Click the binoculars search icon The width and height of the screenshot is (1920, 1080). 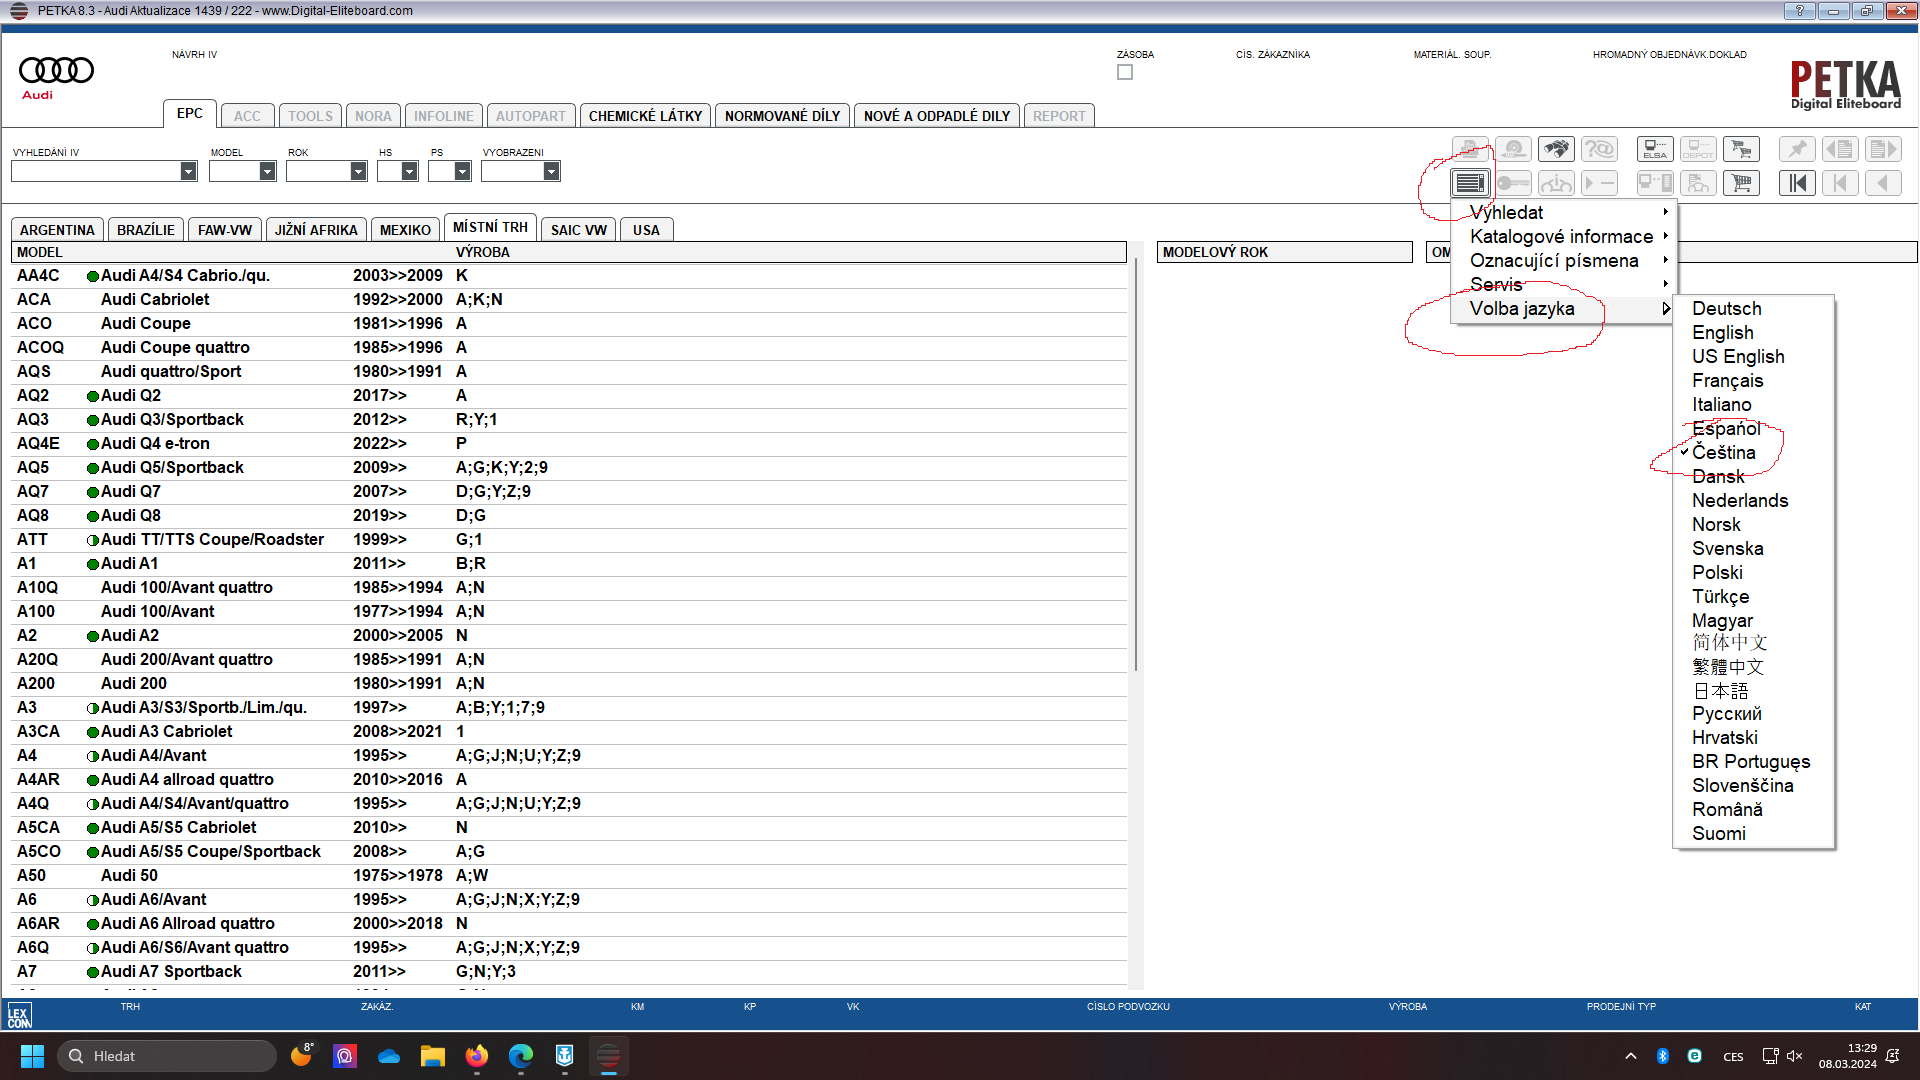(x=1556, y=150)
